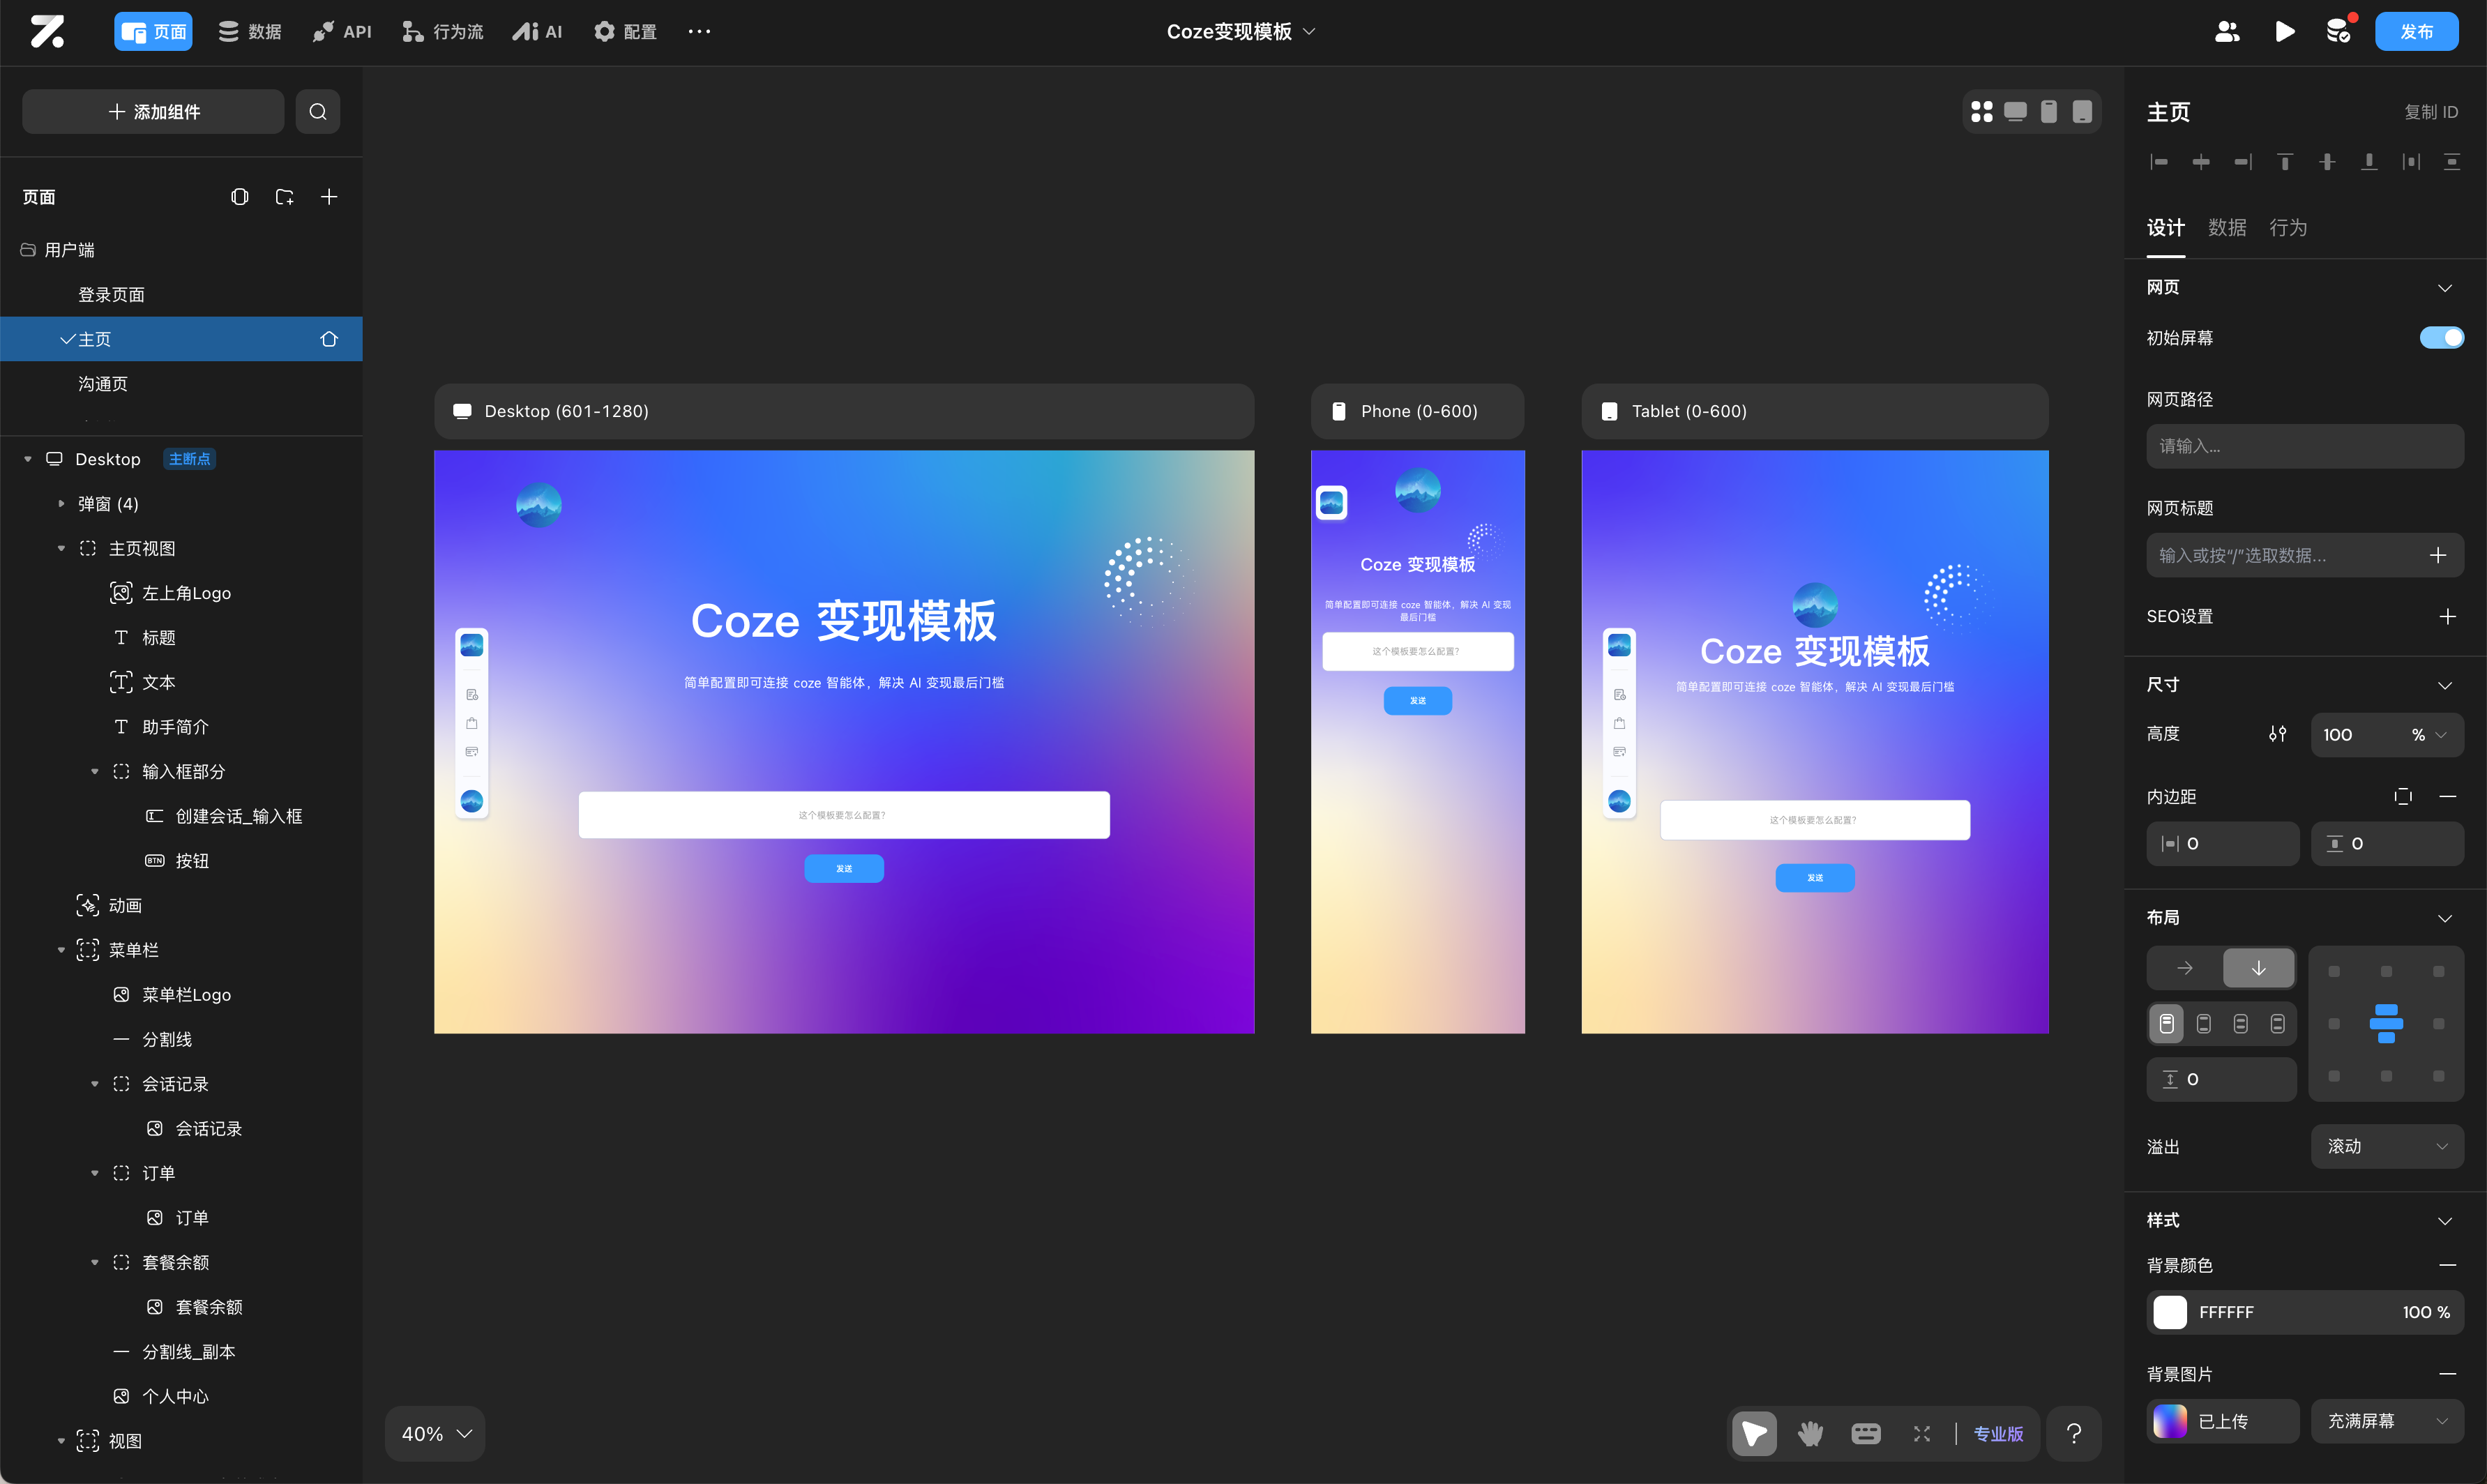Open the 配置 settings tab
Screen dimensions: 2487x1484
coord(625,32)
